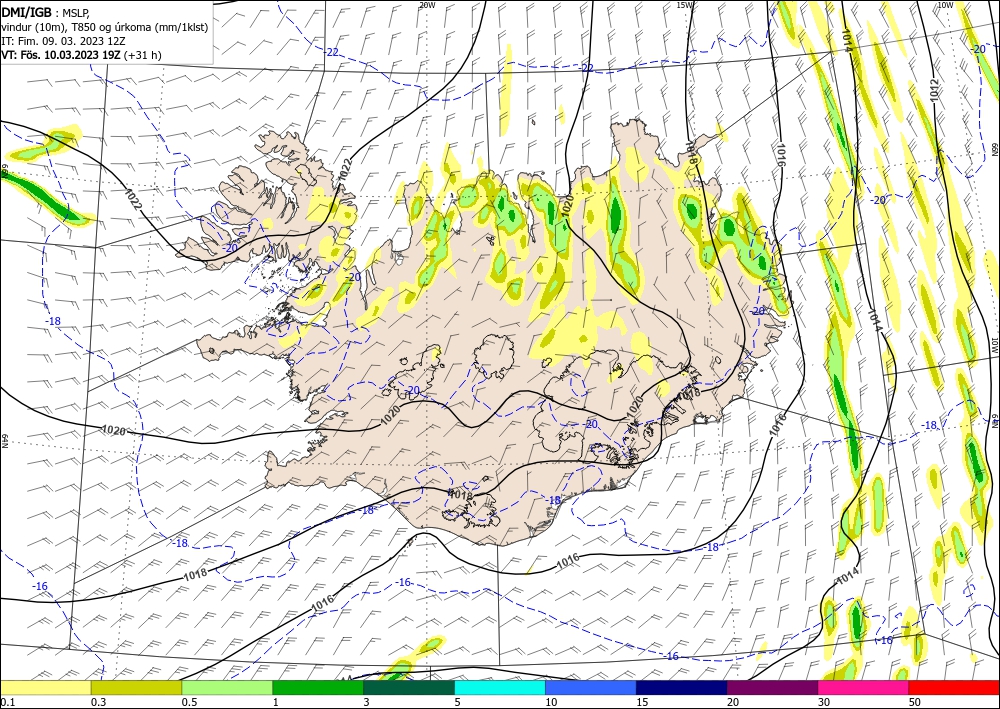Click the yellow 0.1 precipitation legend swatch

tap(45, 687)
